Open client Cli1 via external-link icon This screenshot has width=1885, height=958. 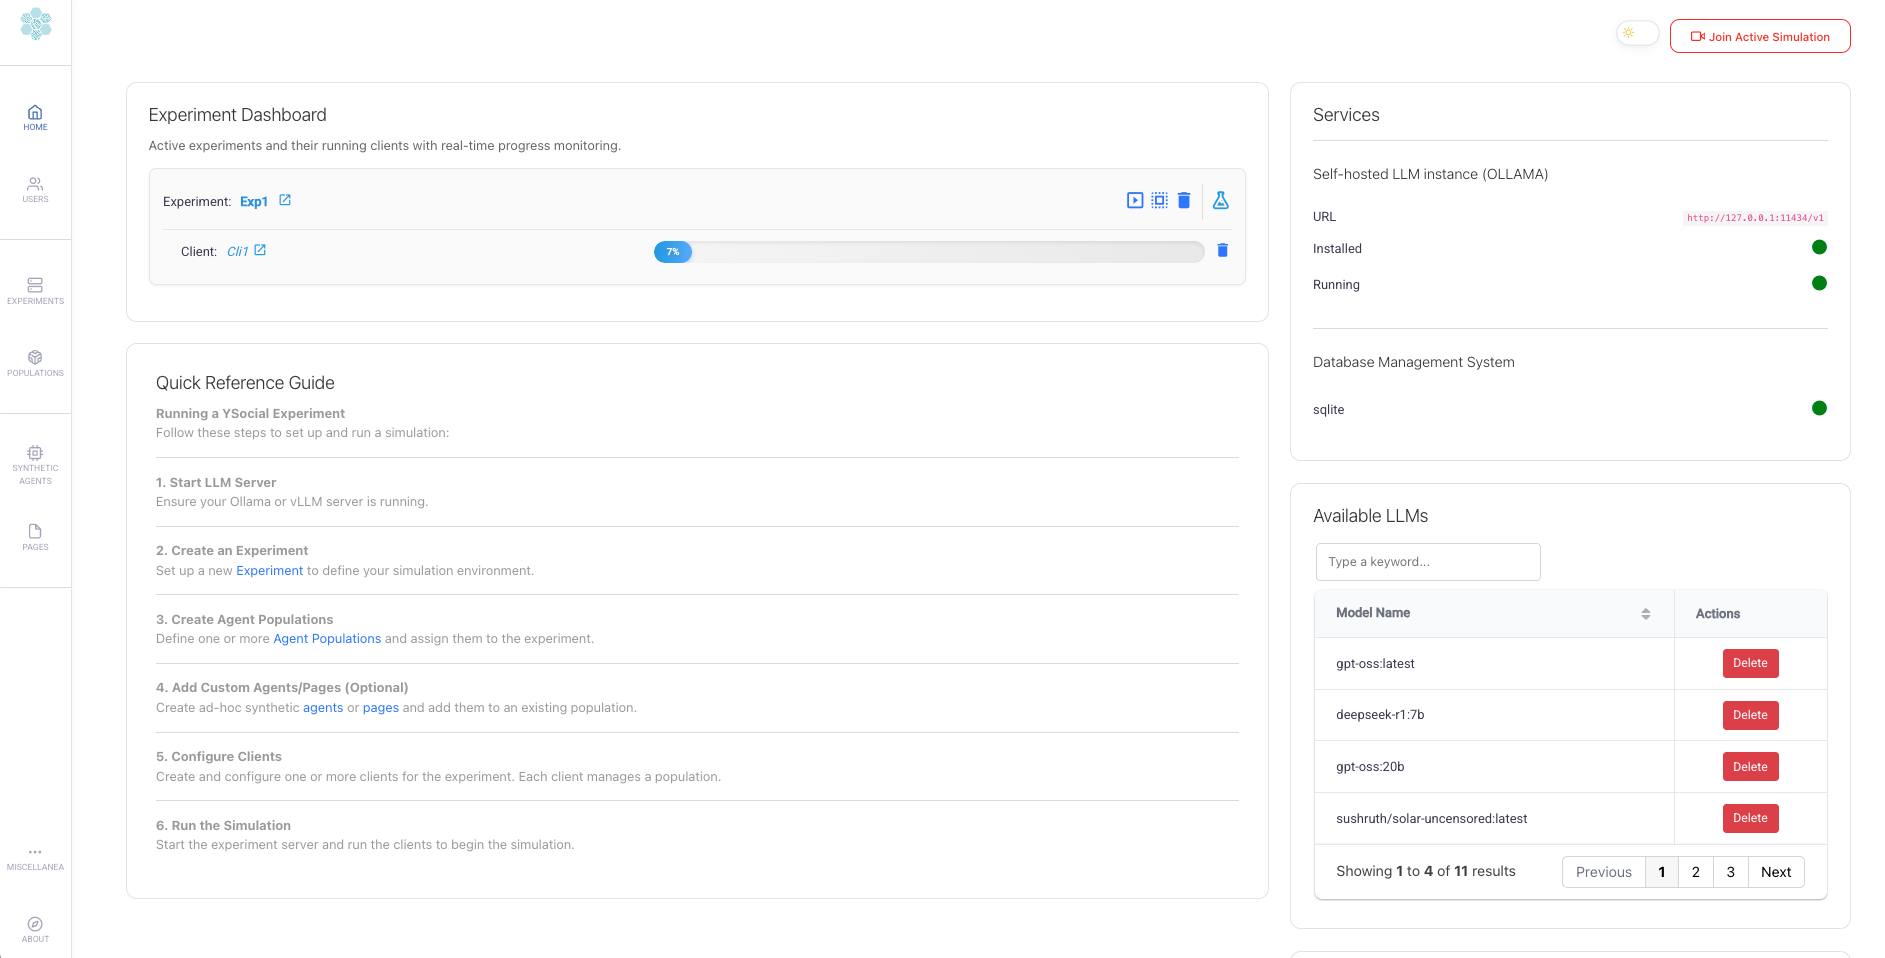[260, 250]
